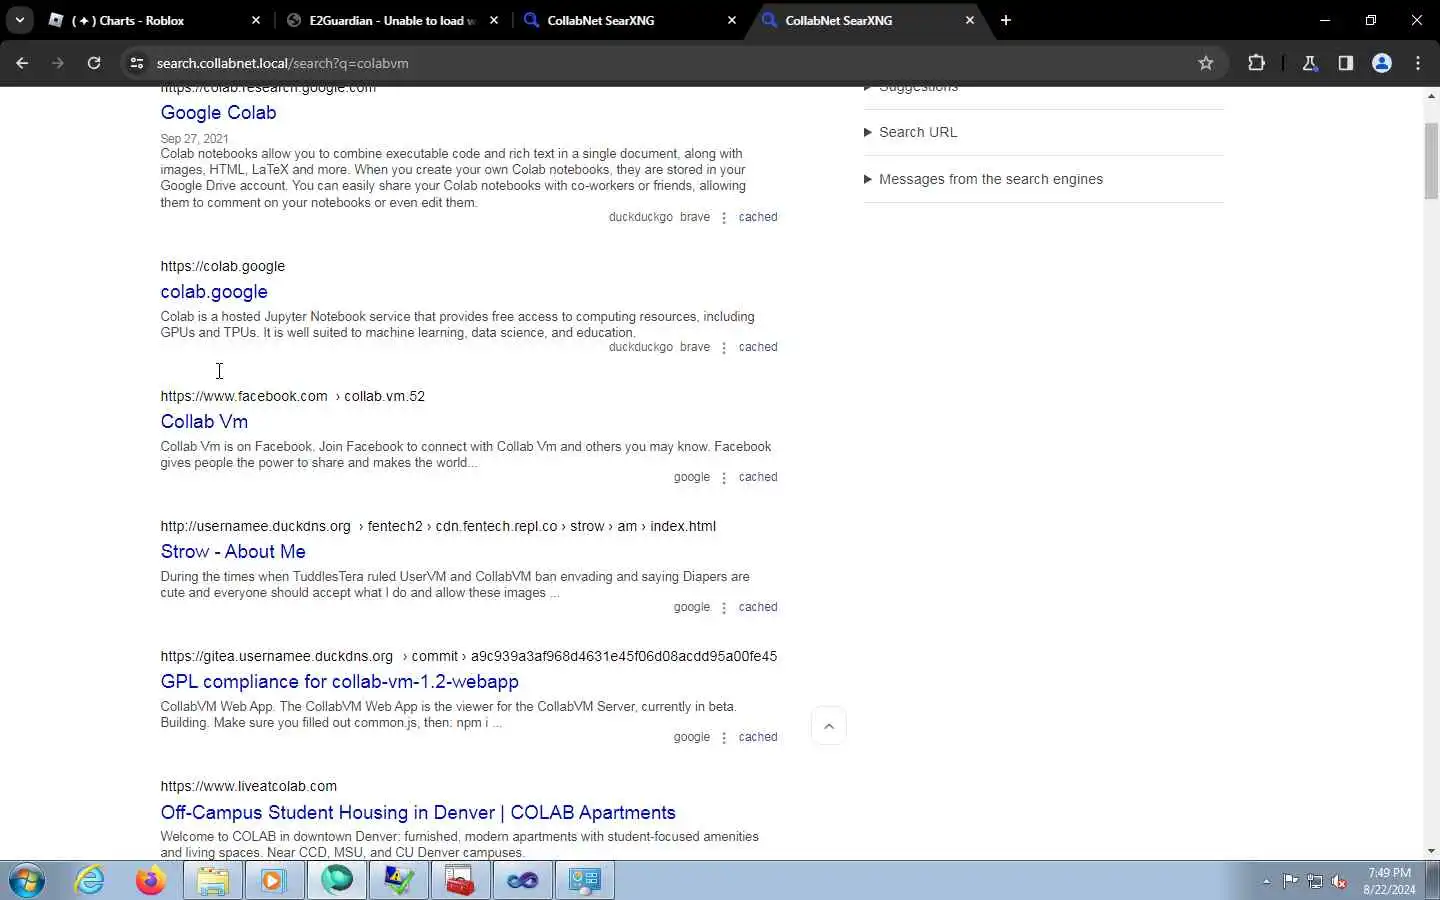Image resolution: width=1440 pixels, height=900 pixels.
Task: Open the Chrome three-dot menu
Action: 1418,63
